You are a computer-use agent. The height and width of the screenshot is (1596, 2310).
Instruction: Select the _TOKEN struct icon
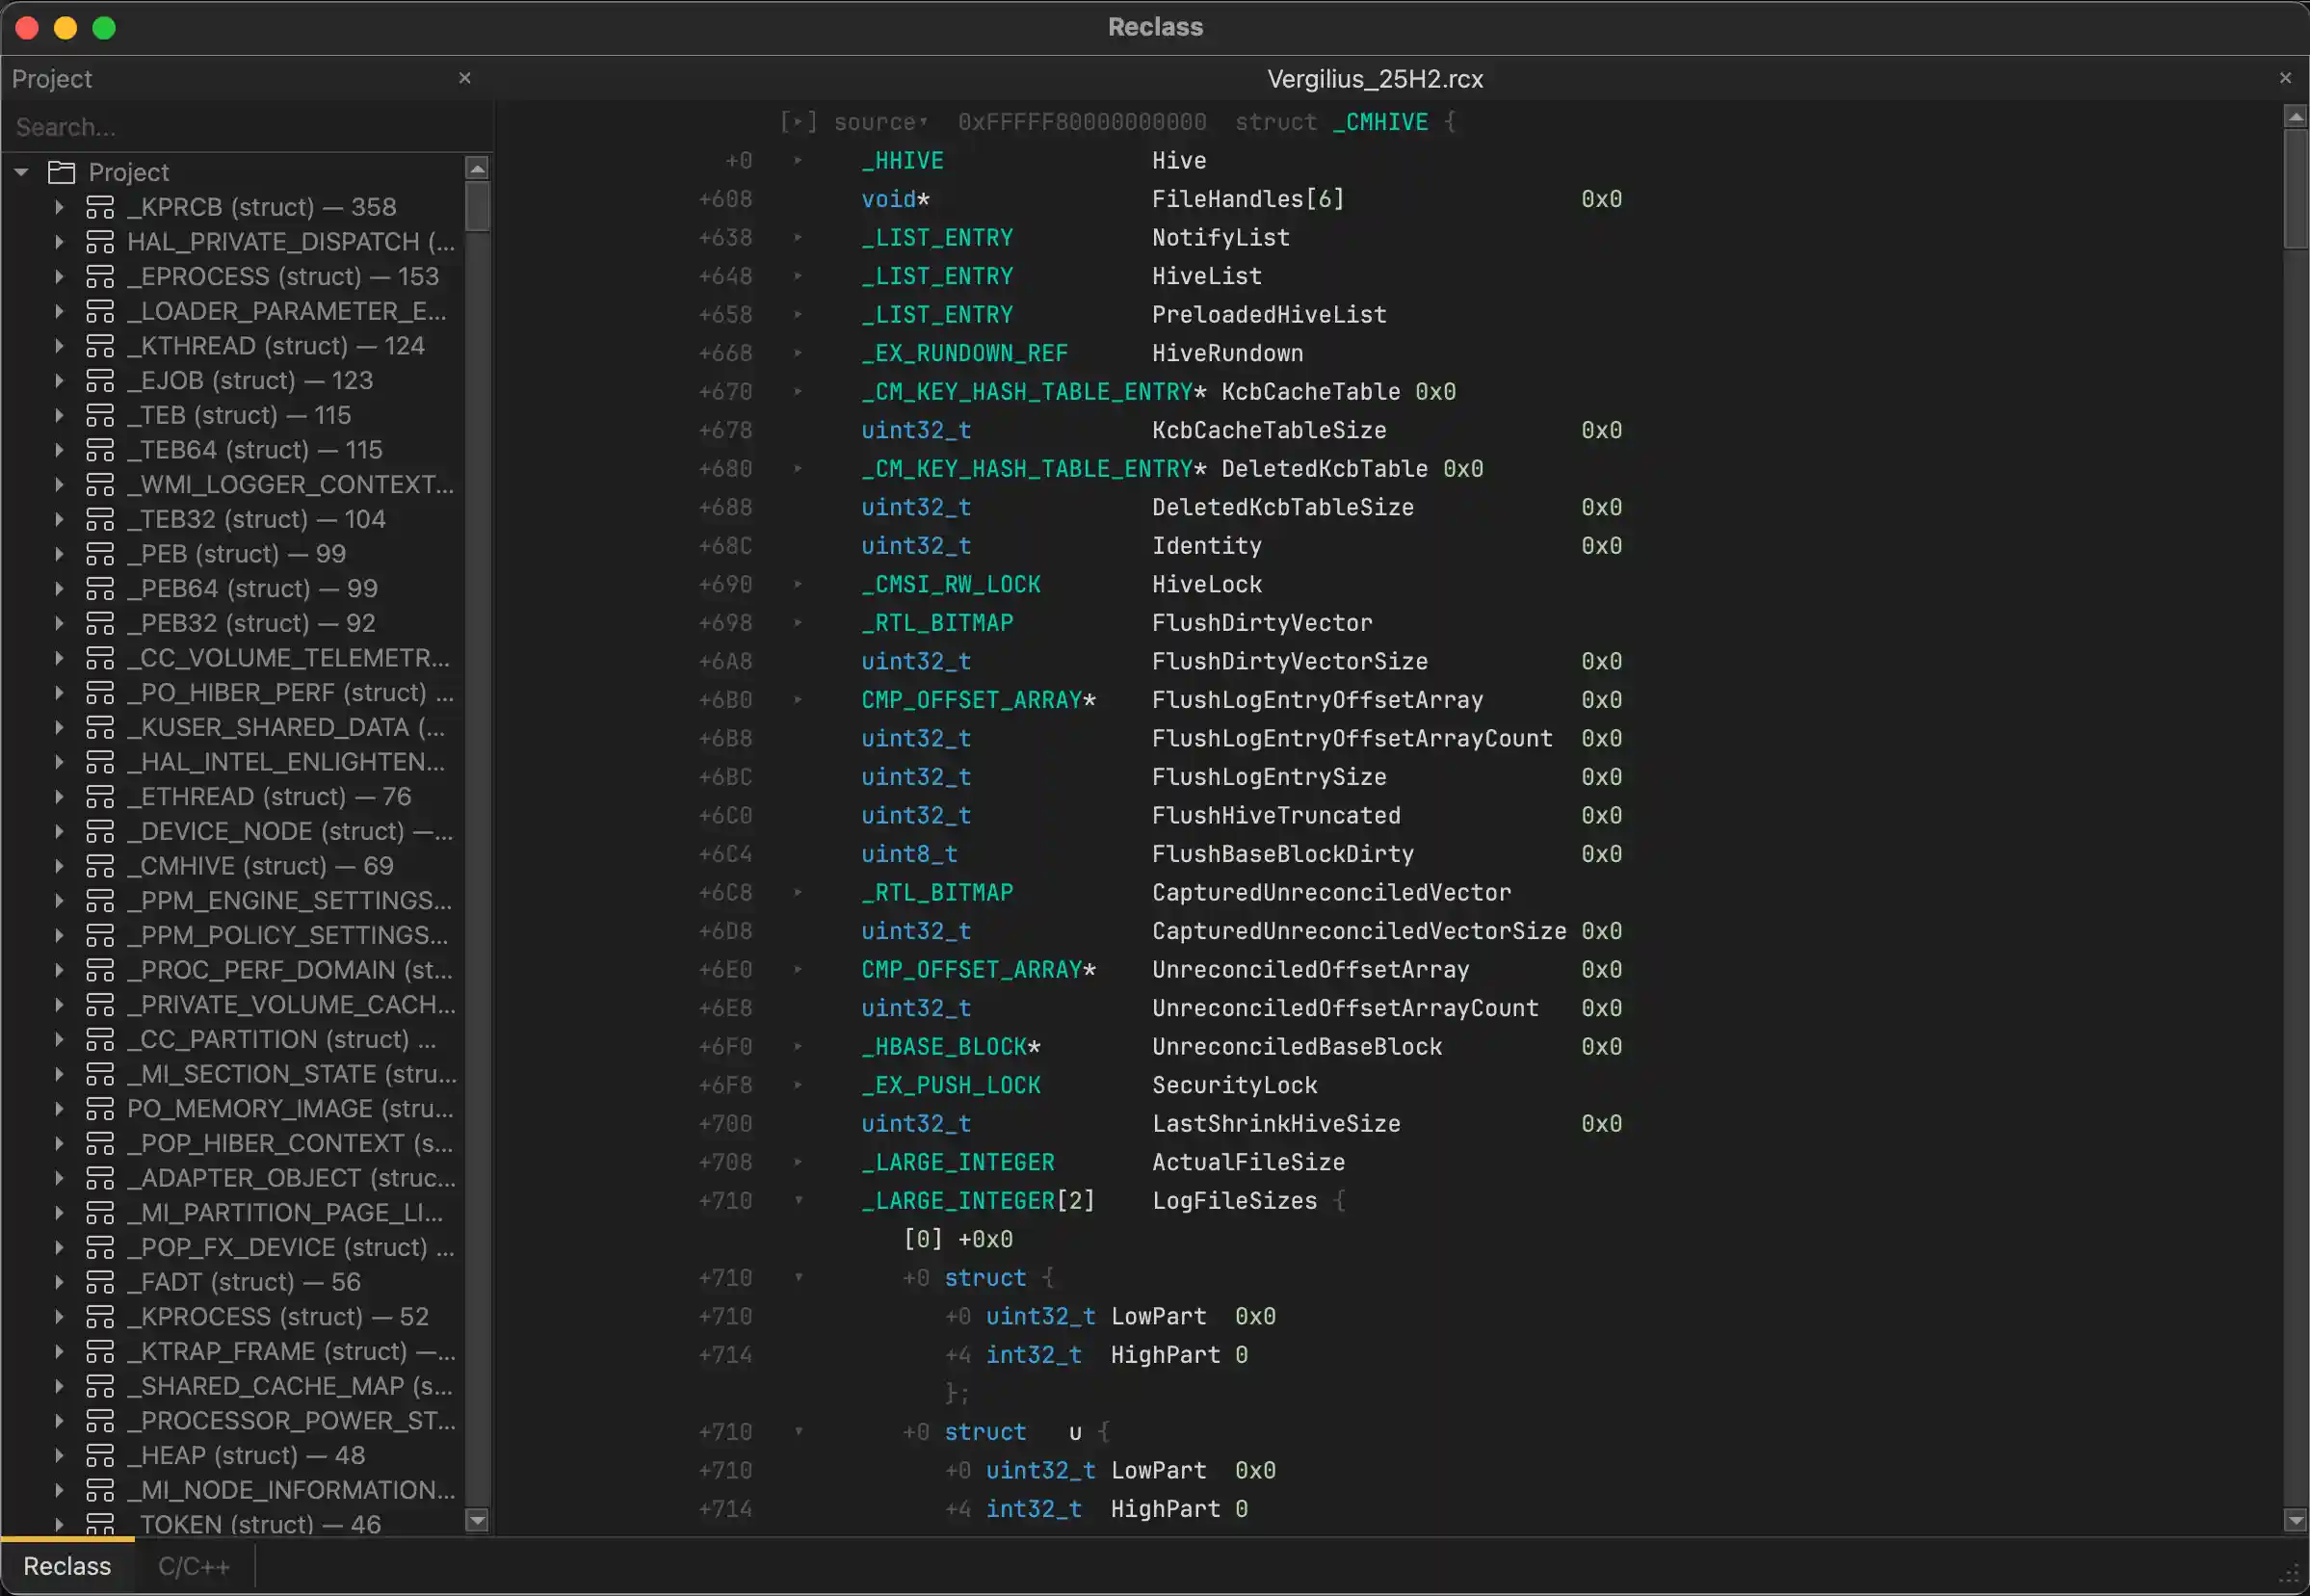pos(101,1524)
